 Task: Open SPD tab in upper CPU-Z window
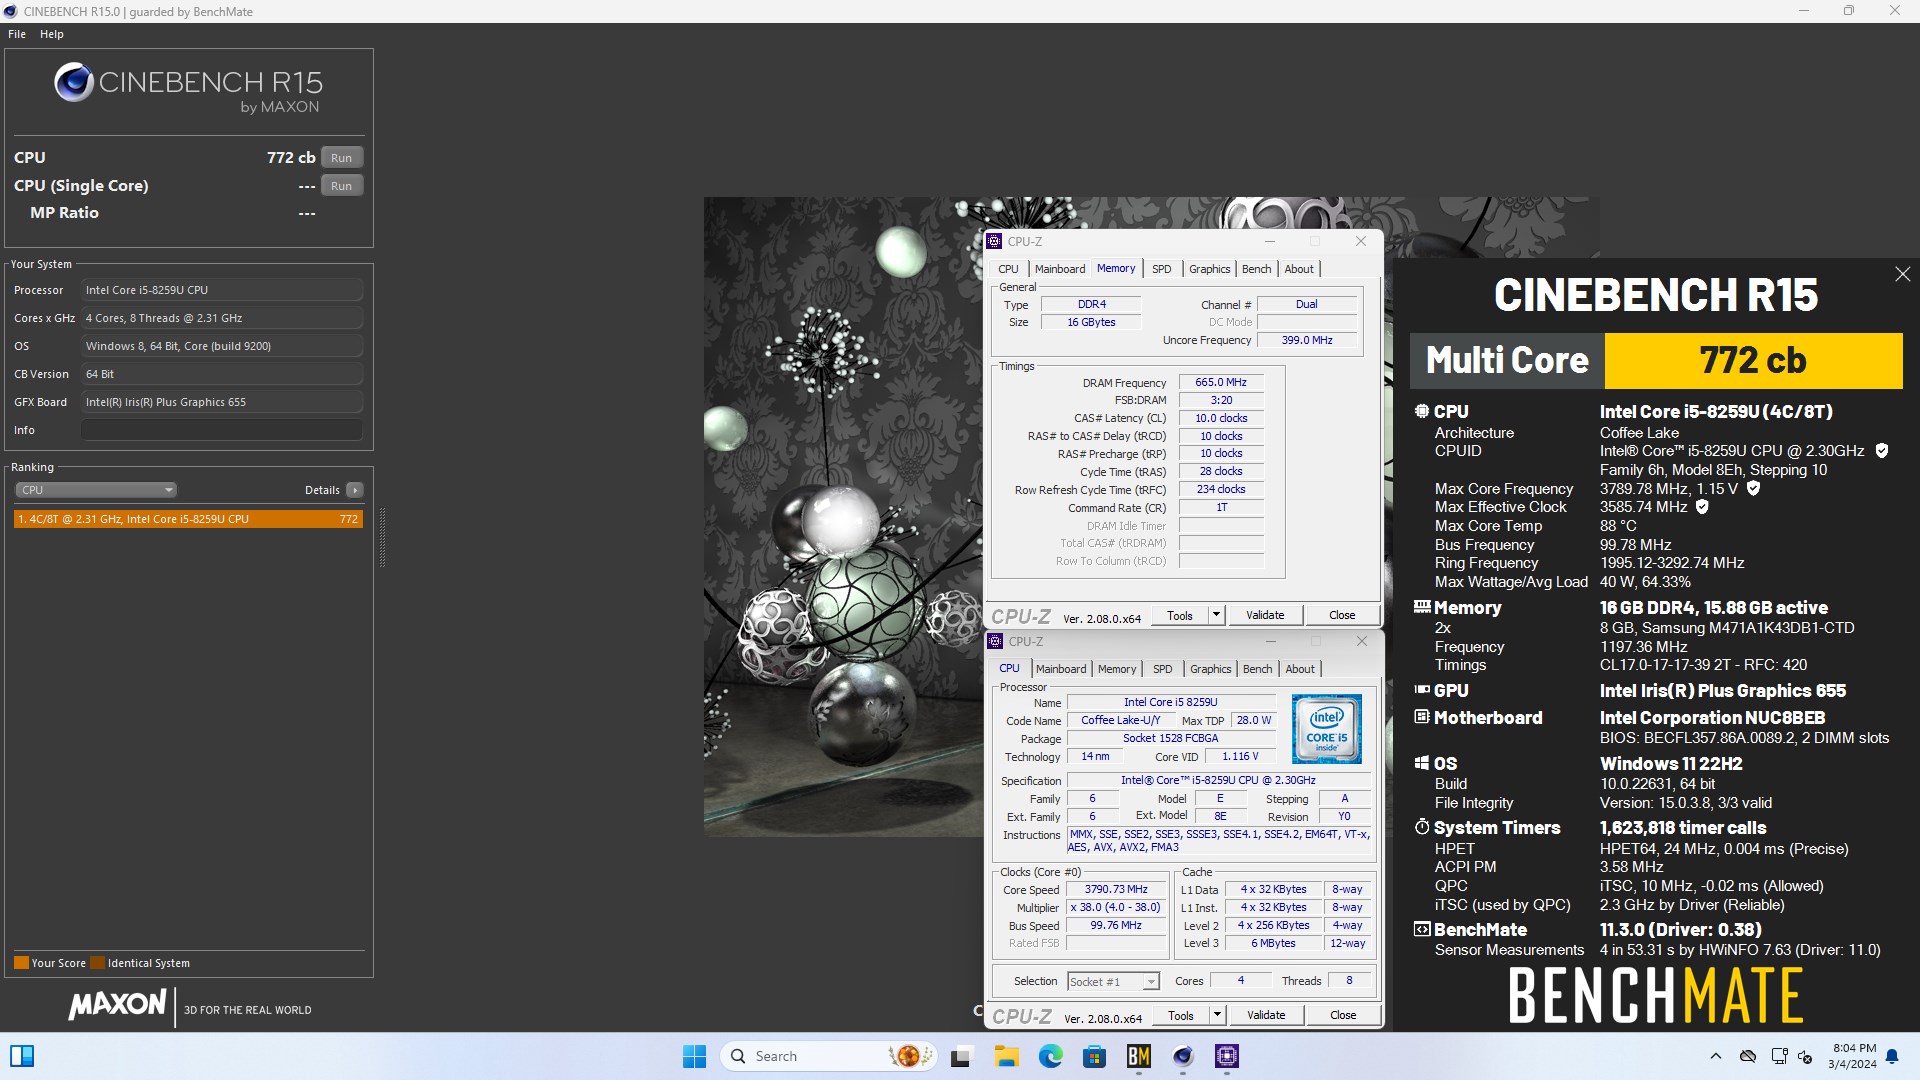pyautogui.click(x=1161, y=269)
